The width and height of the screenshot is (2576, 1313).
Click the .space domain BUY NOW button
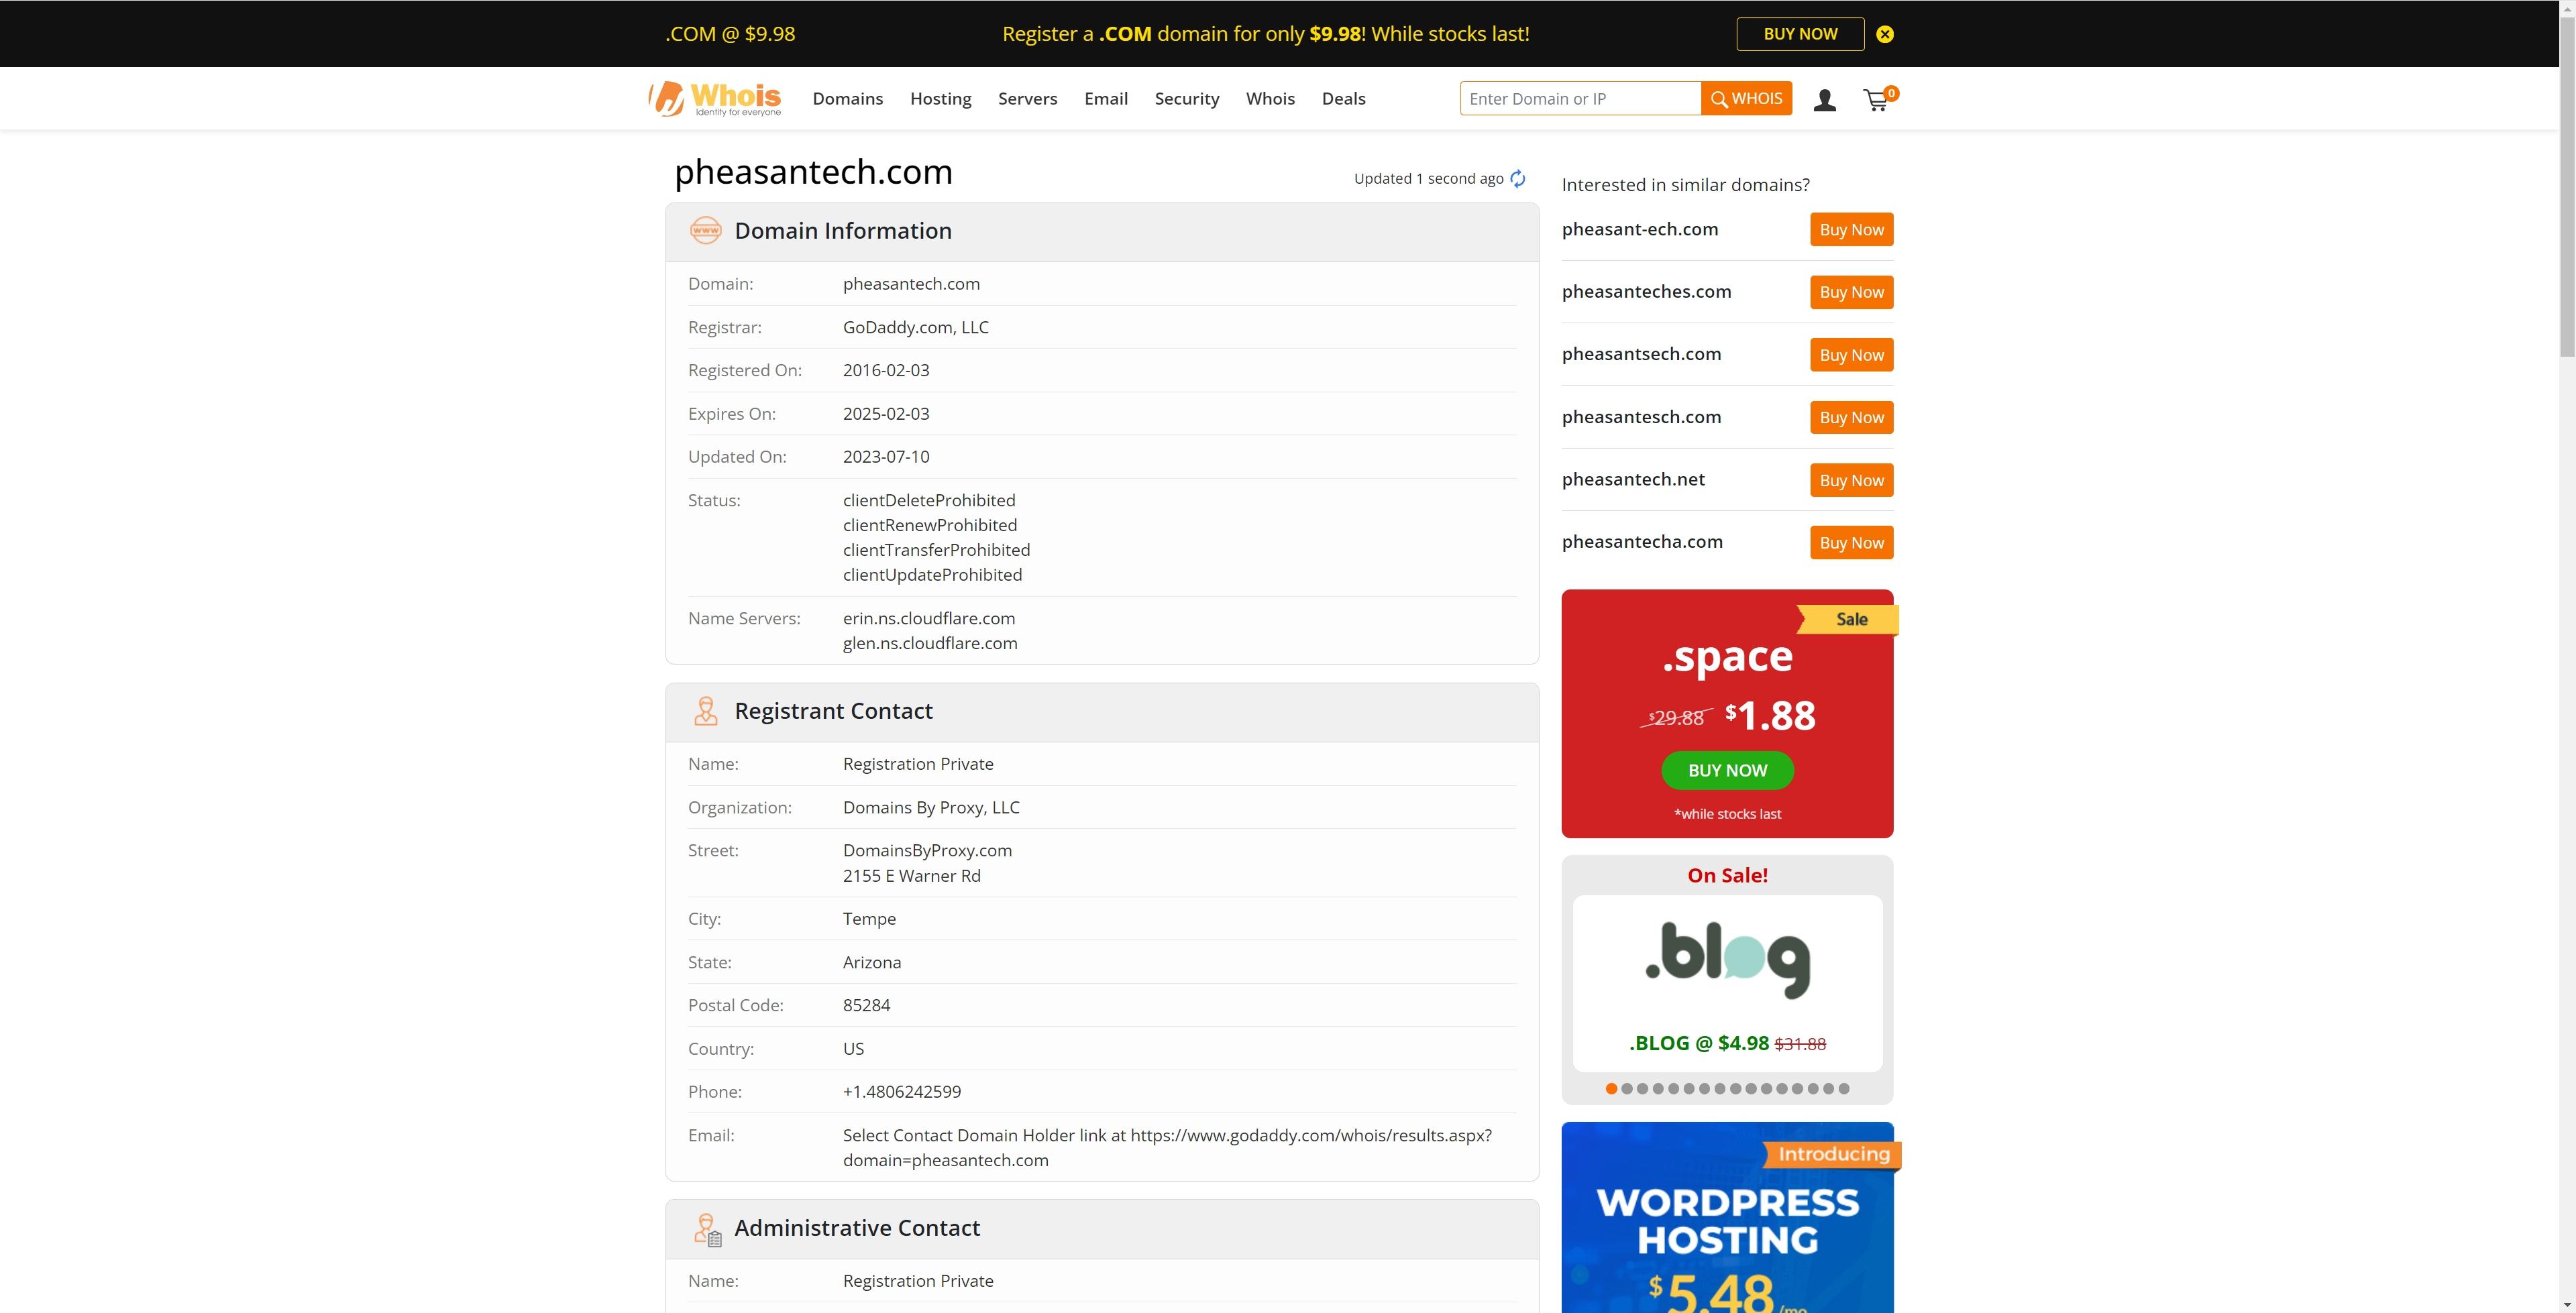point(1727,768)
